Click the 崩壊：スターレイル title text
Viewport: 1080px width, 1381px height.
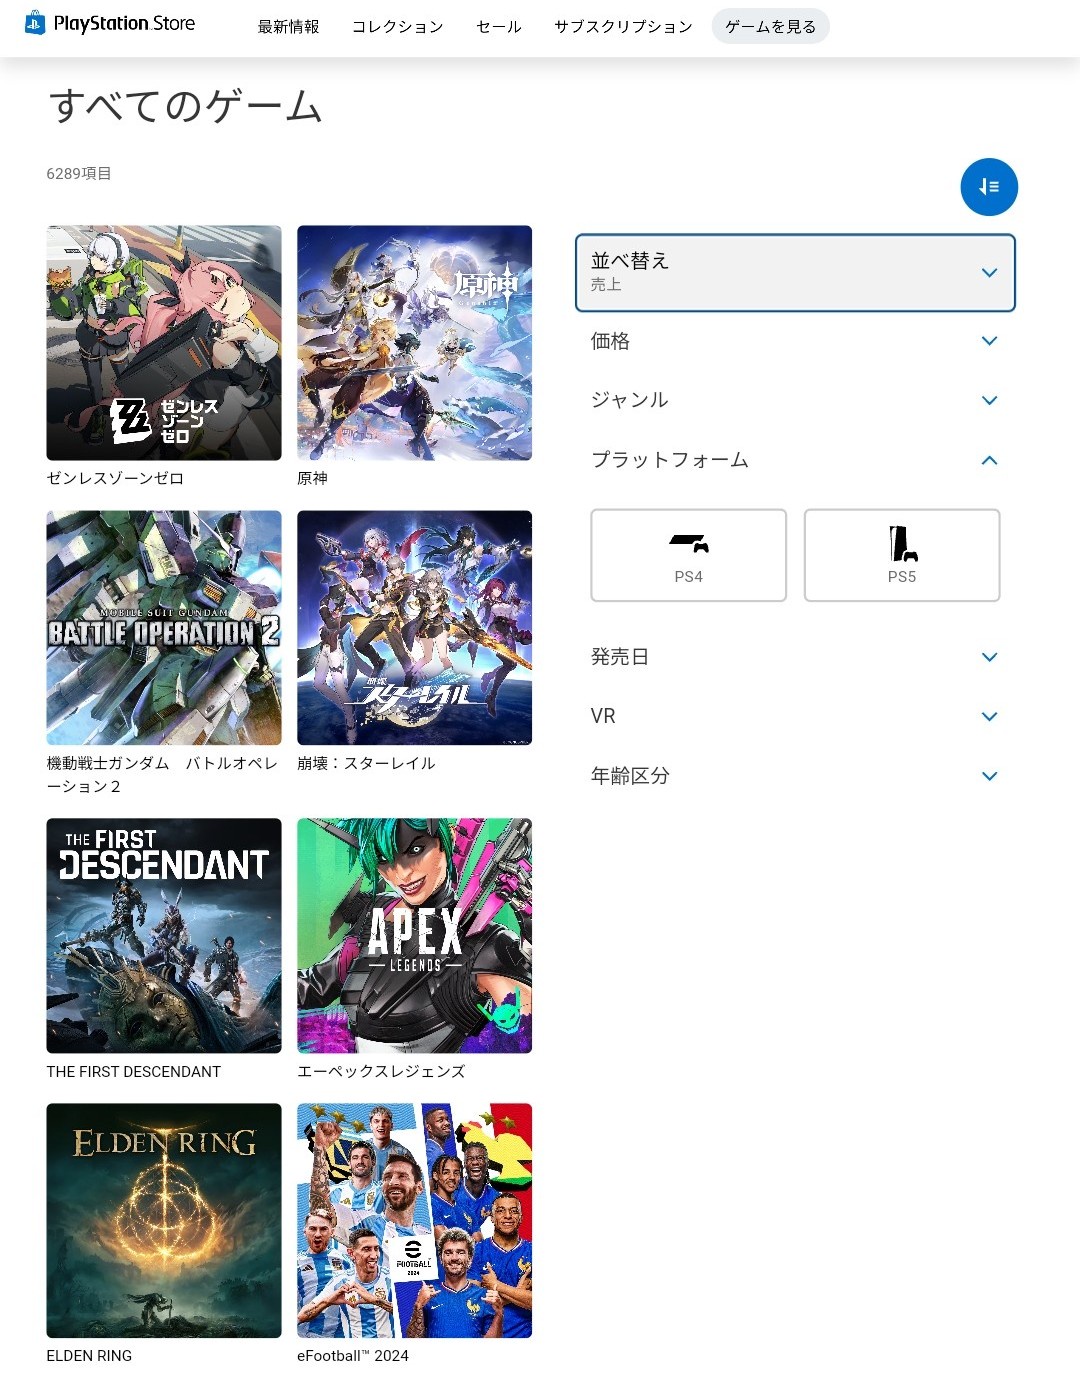[366, 763]
